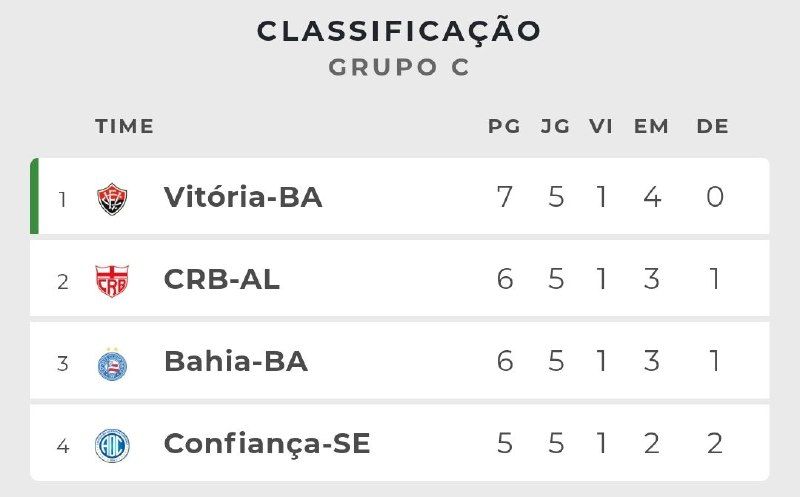Click the CRB-AL club crest
This screenshot has height=497, width=800.
(112, 281)
